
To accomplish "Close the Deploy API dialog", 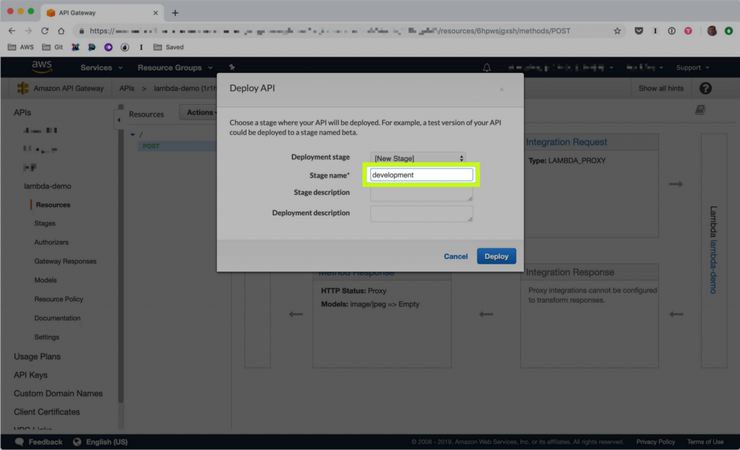I will [502, 89].
